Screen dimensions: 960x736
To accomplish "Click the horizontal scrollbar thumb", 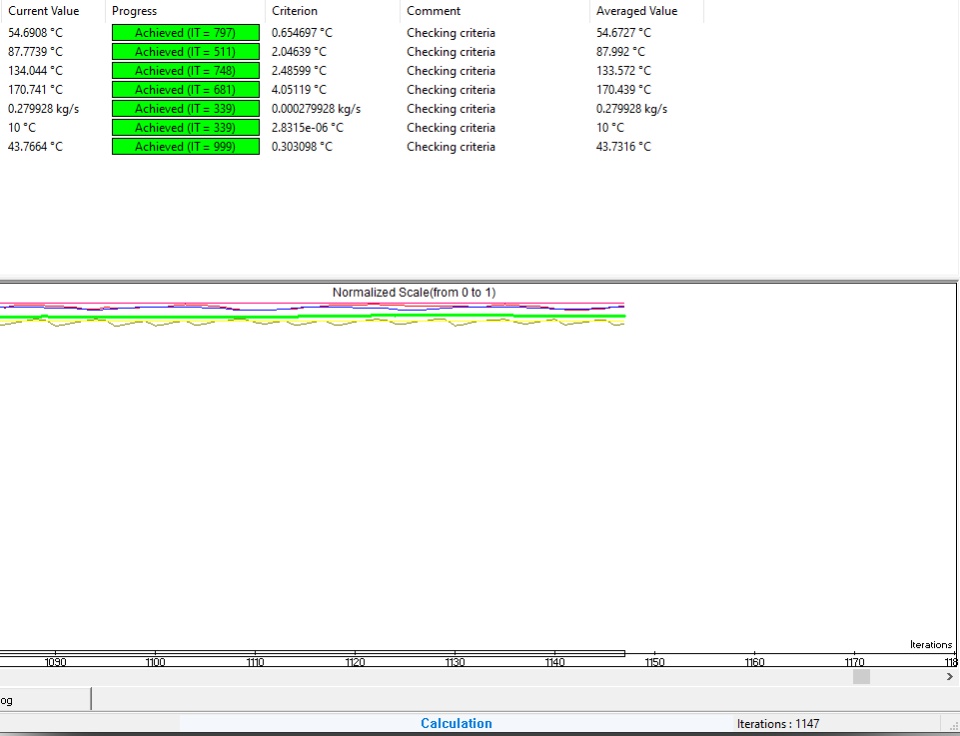I will [861, 677].
